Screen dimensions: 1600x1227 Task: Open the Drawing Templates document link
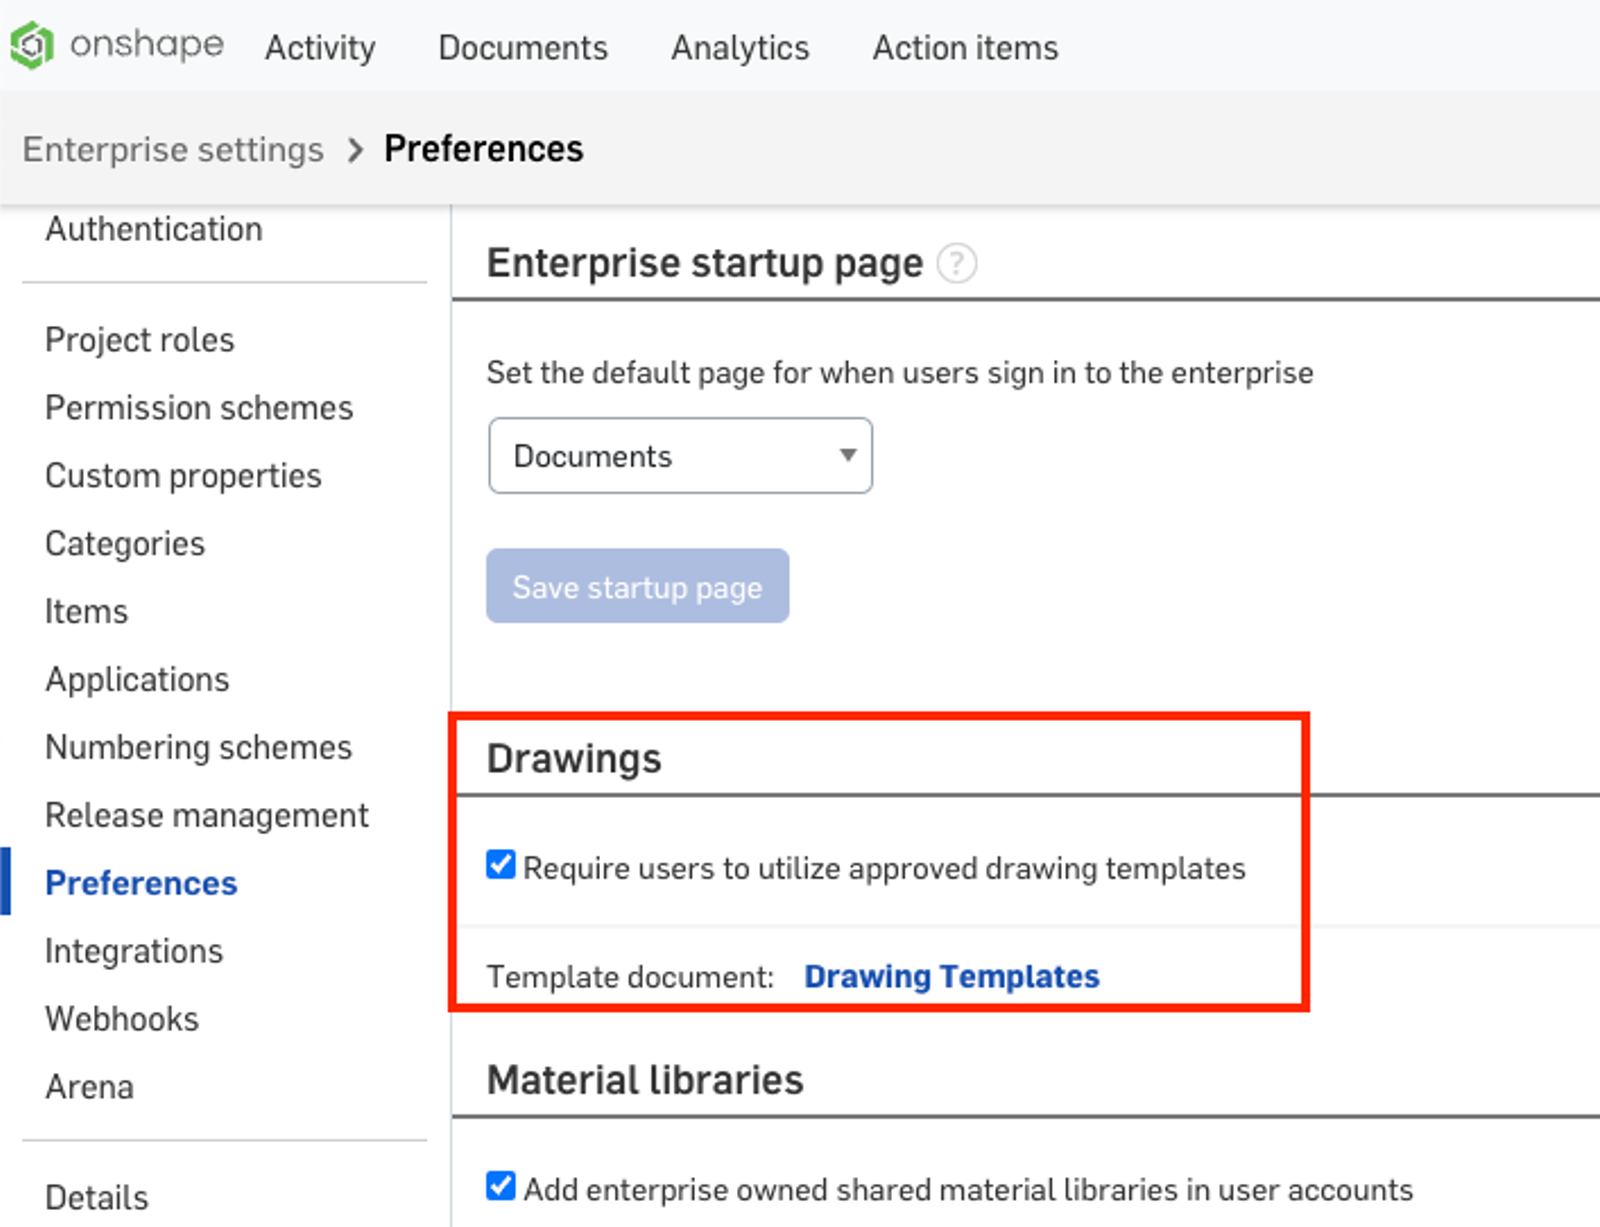951,976
